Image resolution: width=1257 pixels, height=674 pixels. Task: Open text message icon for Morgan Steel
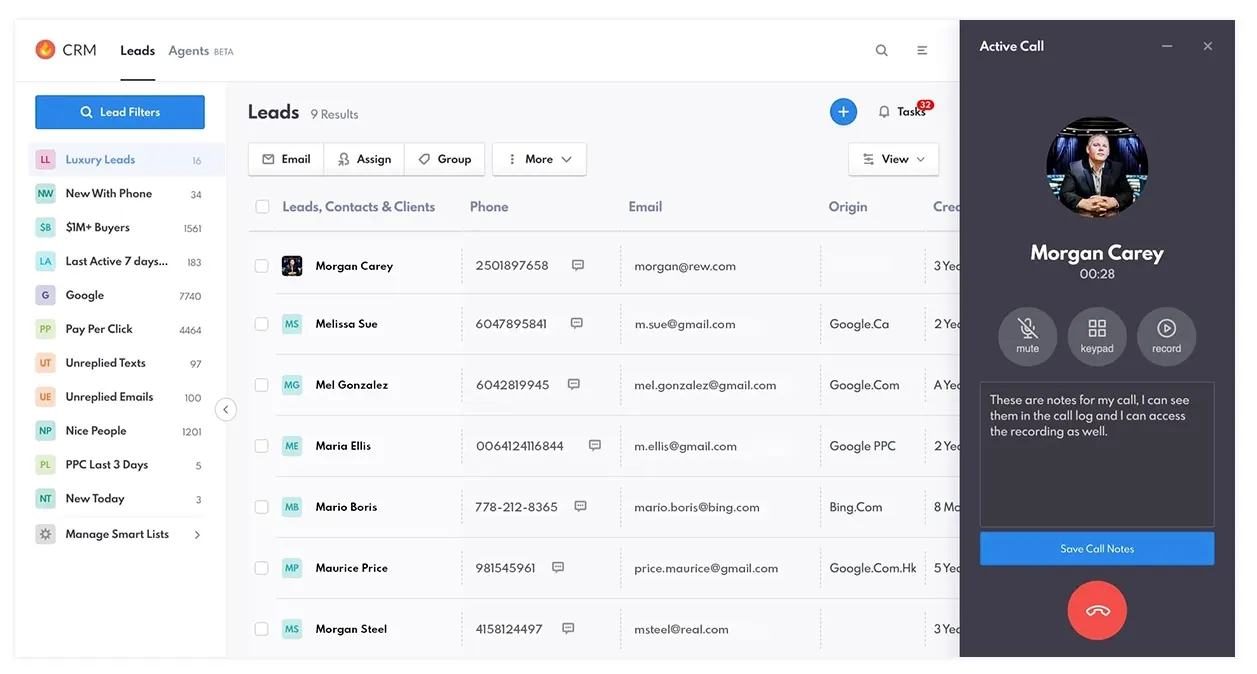pyautogui.click(x=568, y=629)
